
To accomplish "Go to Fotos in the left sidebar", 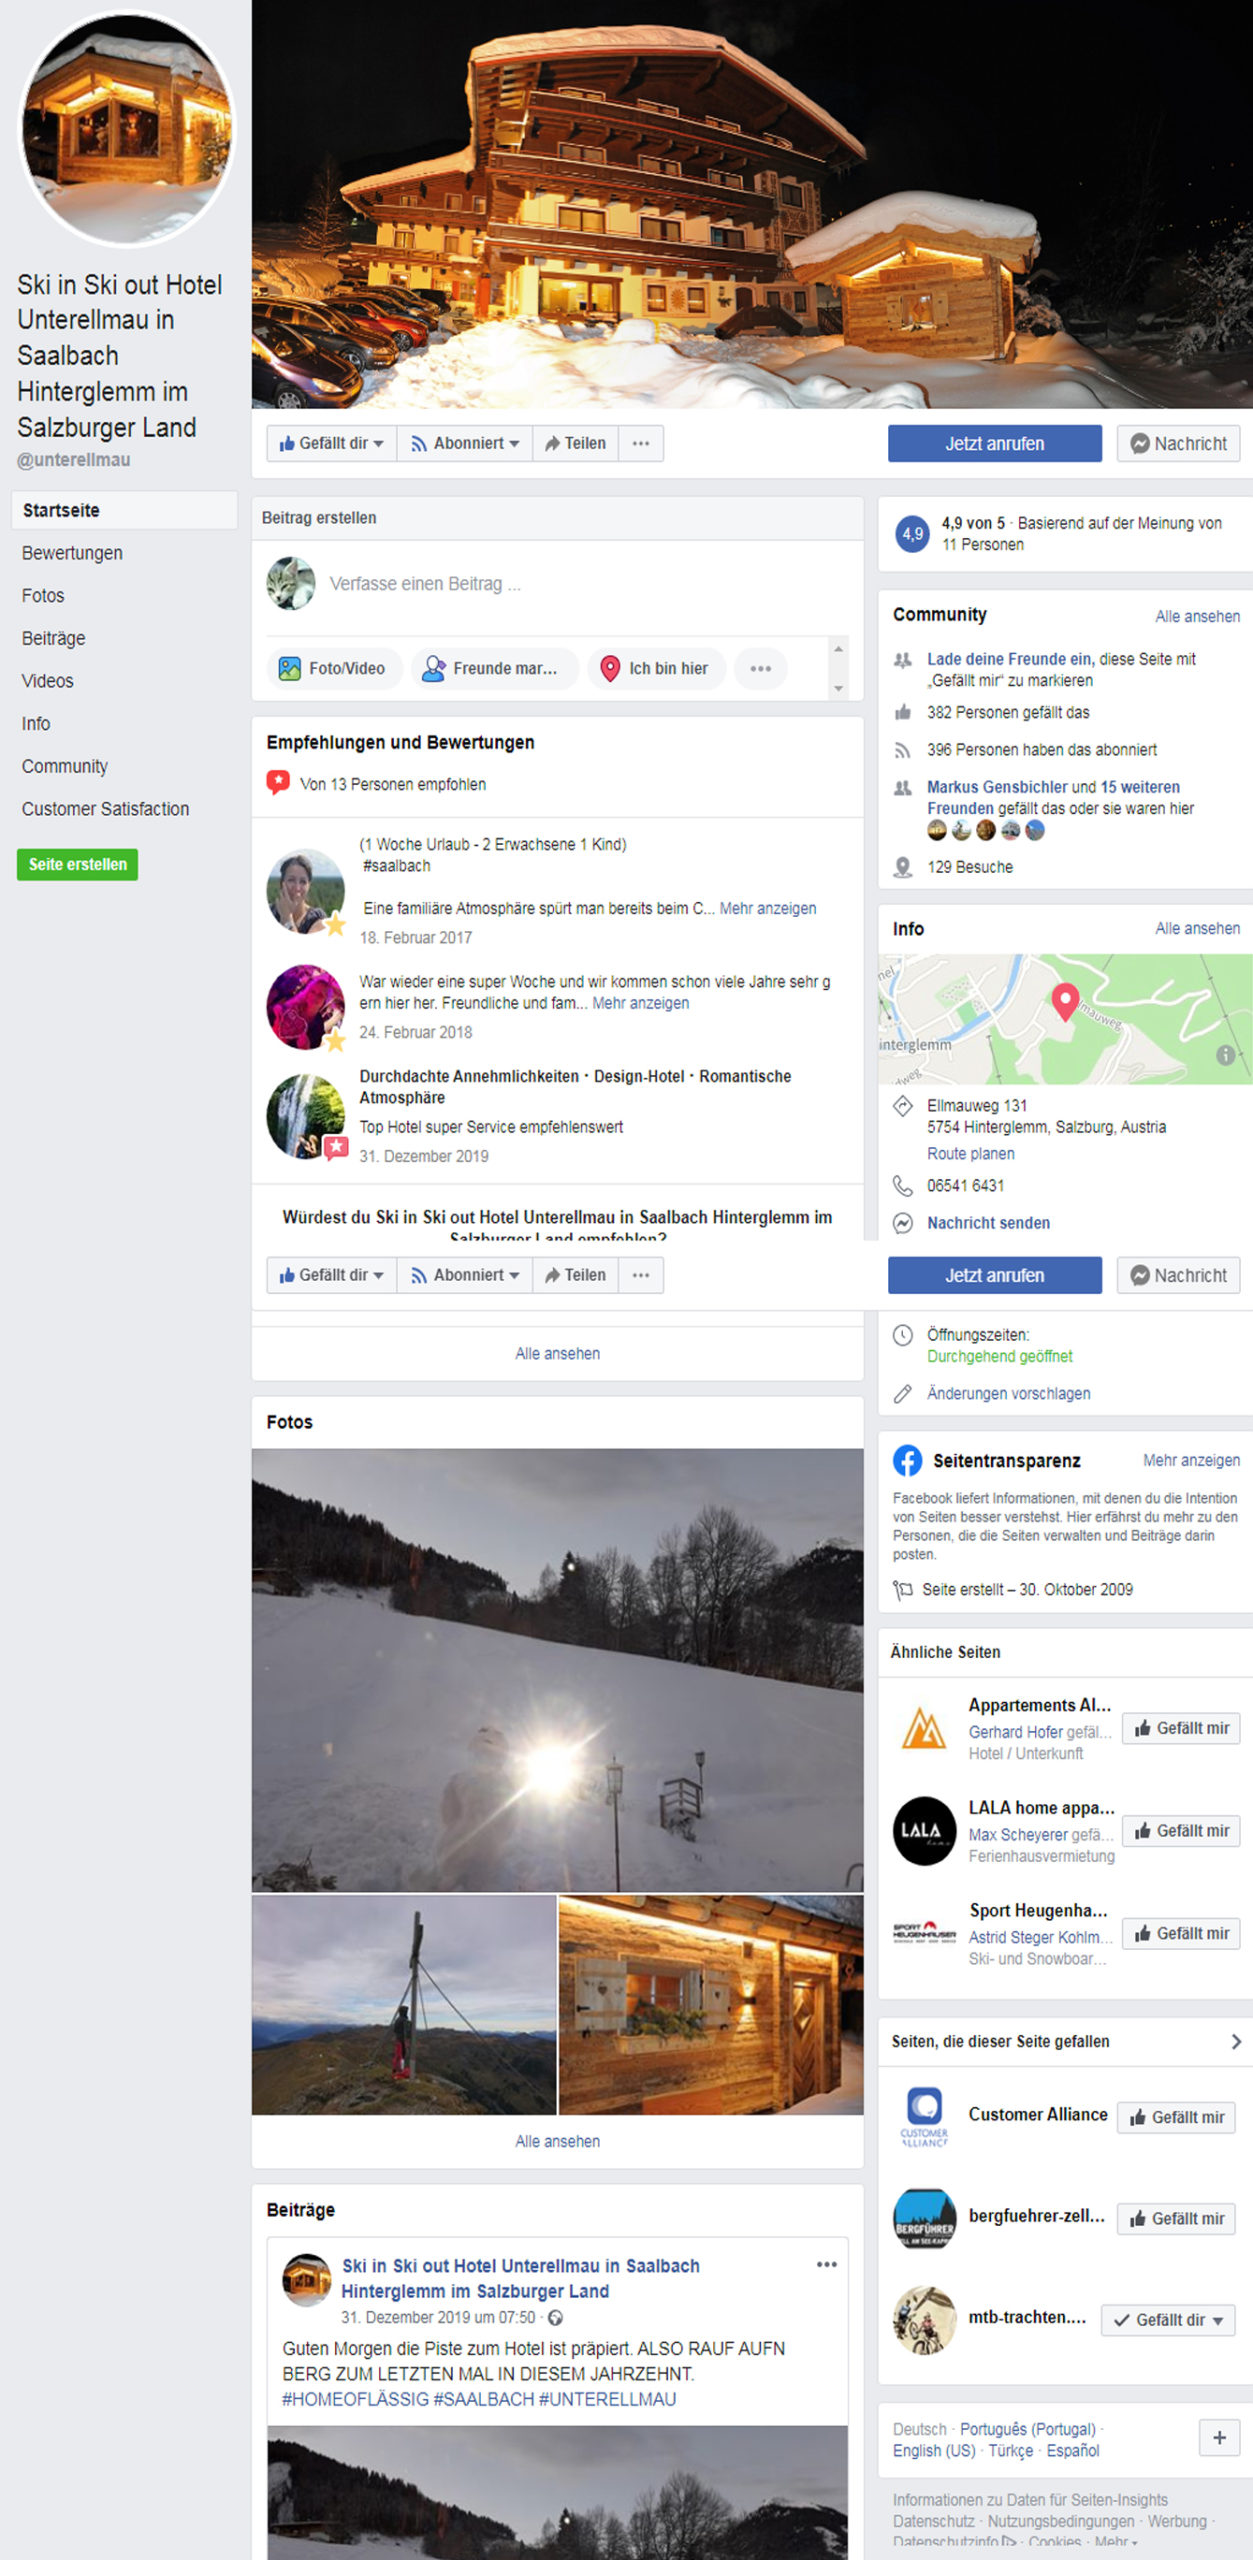I will pos(43,596).
